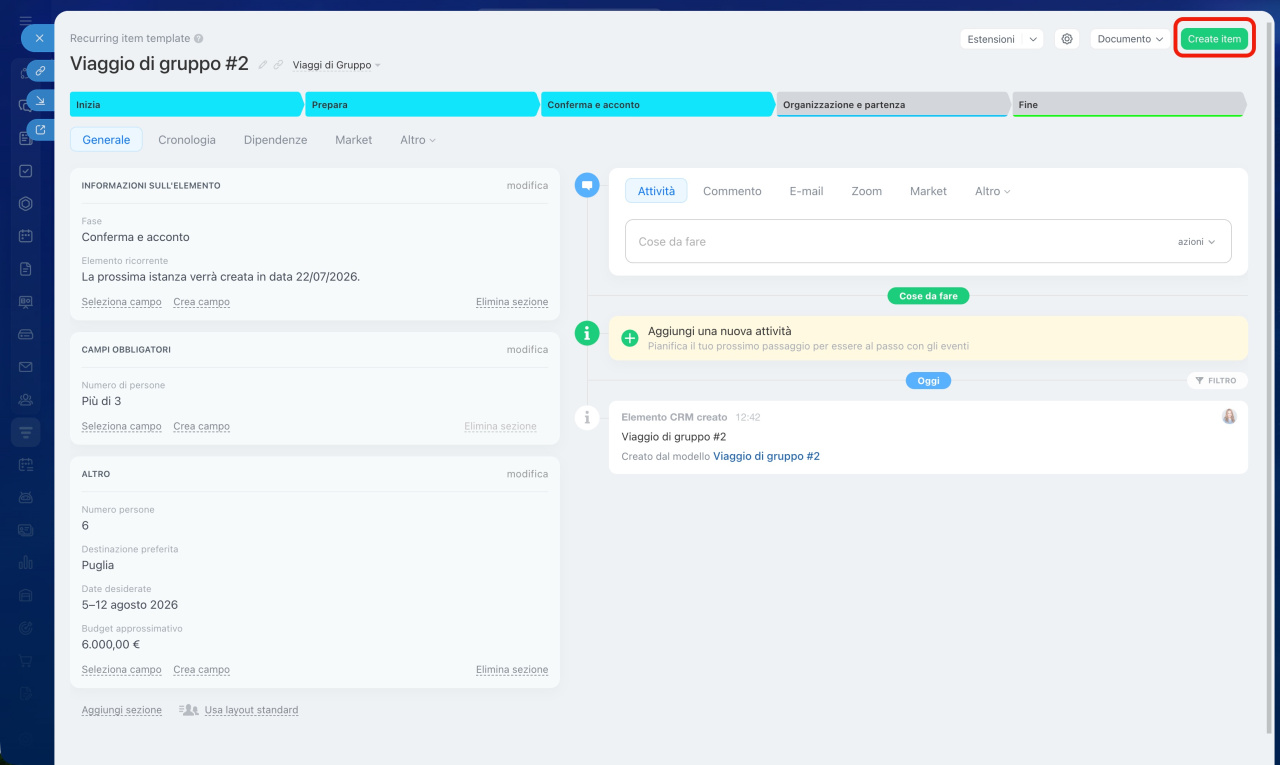The width and height of the screenshot is (1280, 765).
Task: Switch to the Cronologia tab
Action: coord(187,140)
